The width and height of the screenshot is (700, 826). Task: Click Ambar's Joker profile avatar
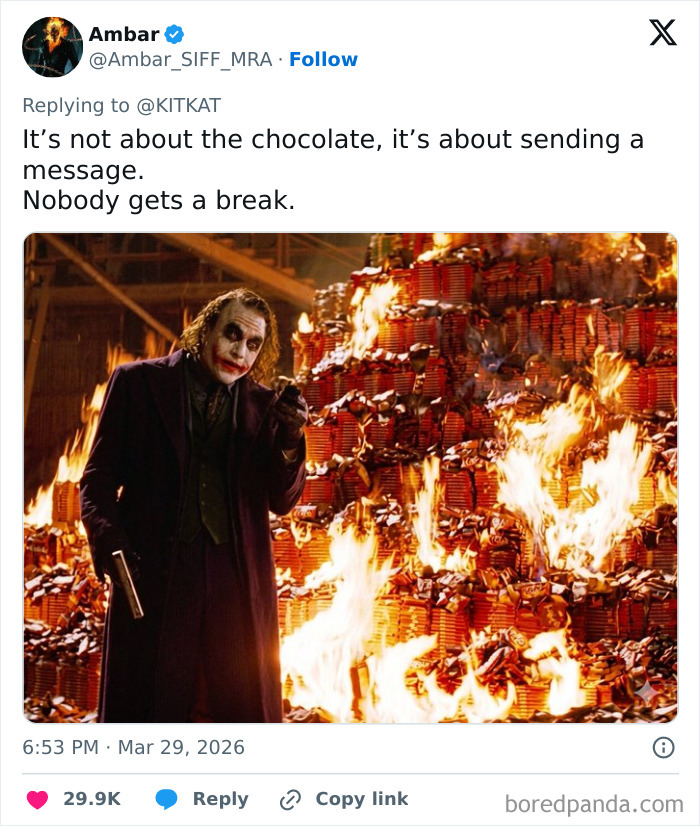click(48, 46)
